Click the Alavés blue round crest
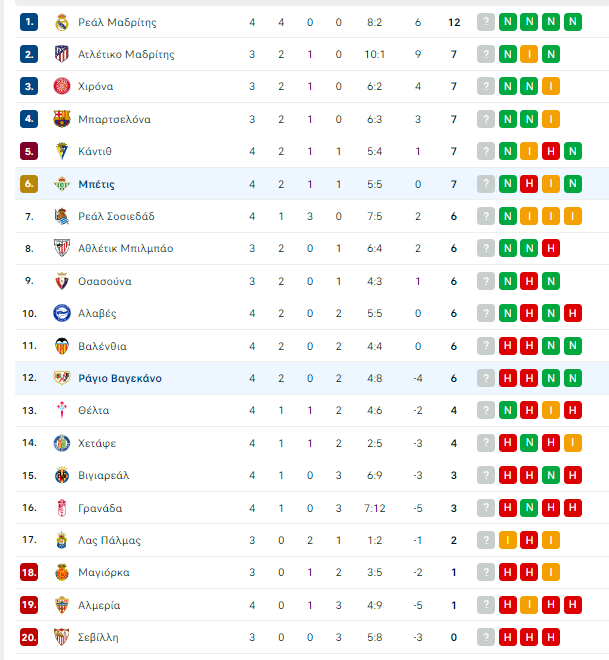609x660 pixels. (62, 313)
